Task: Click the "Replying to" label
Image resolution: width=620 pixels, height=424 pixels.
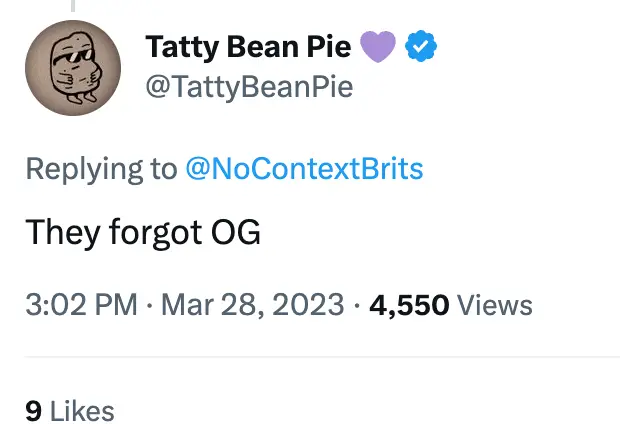Action: pos(100,168)
